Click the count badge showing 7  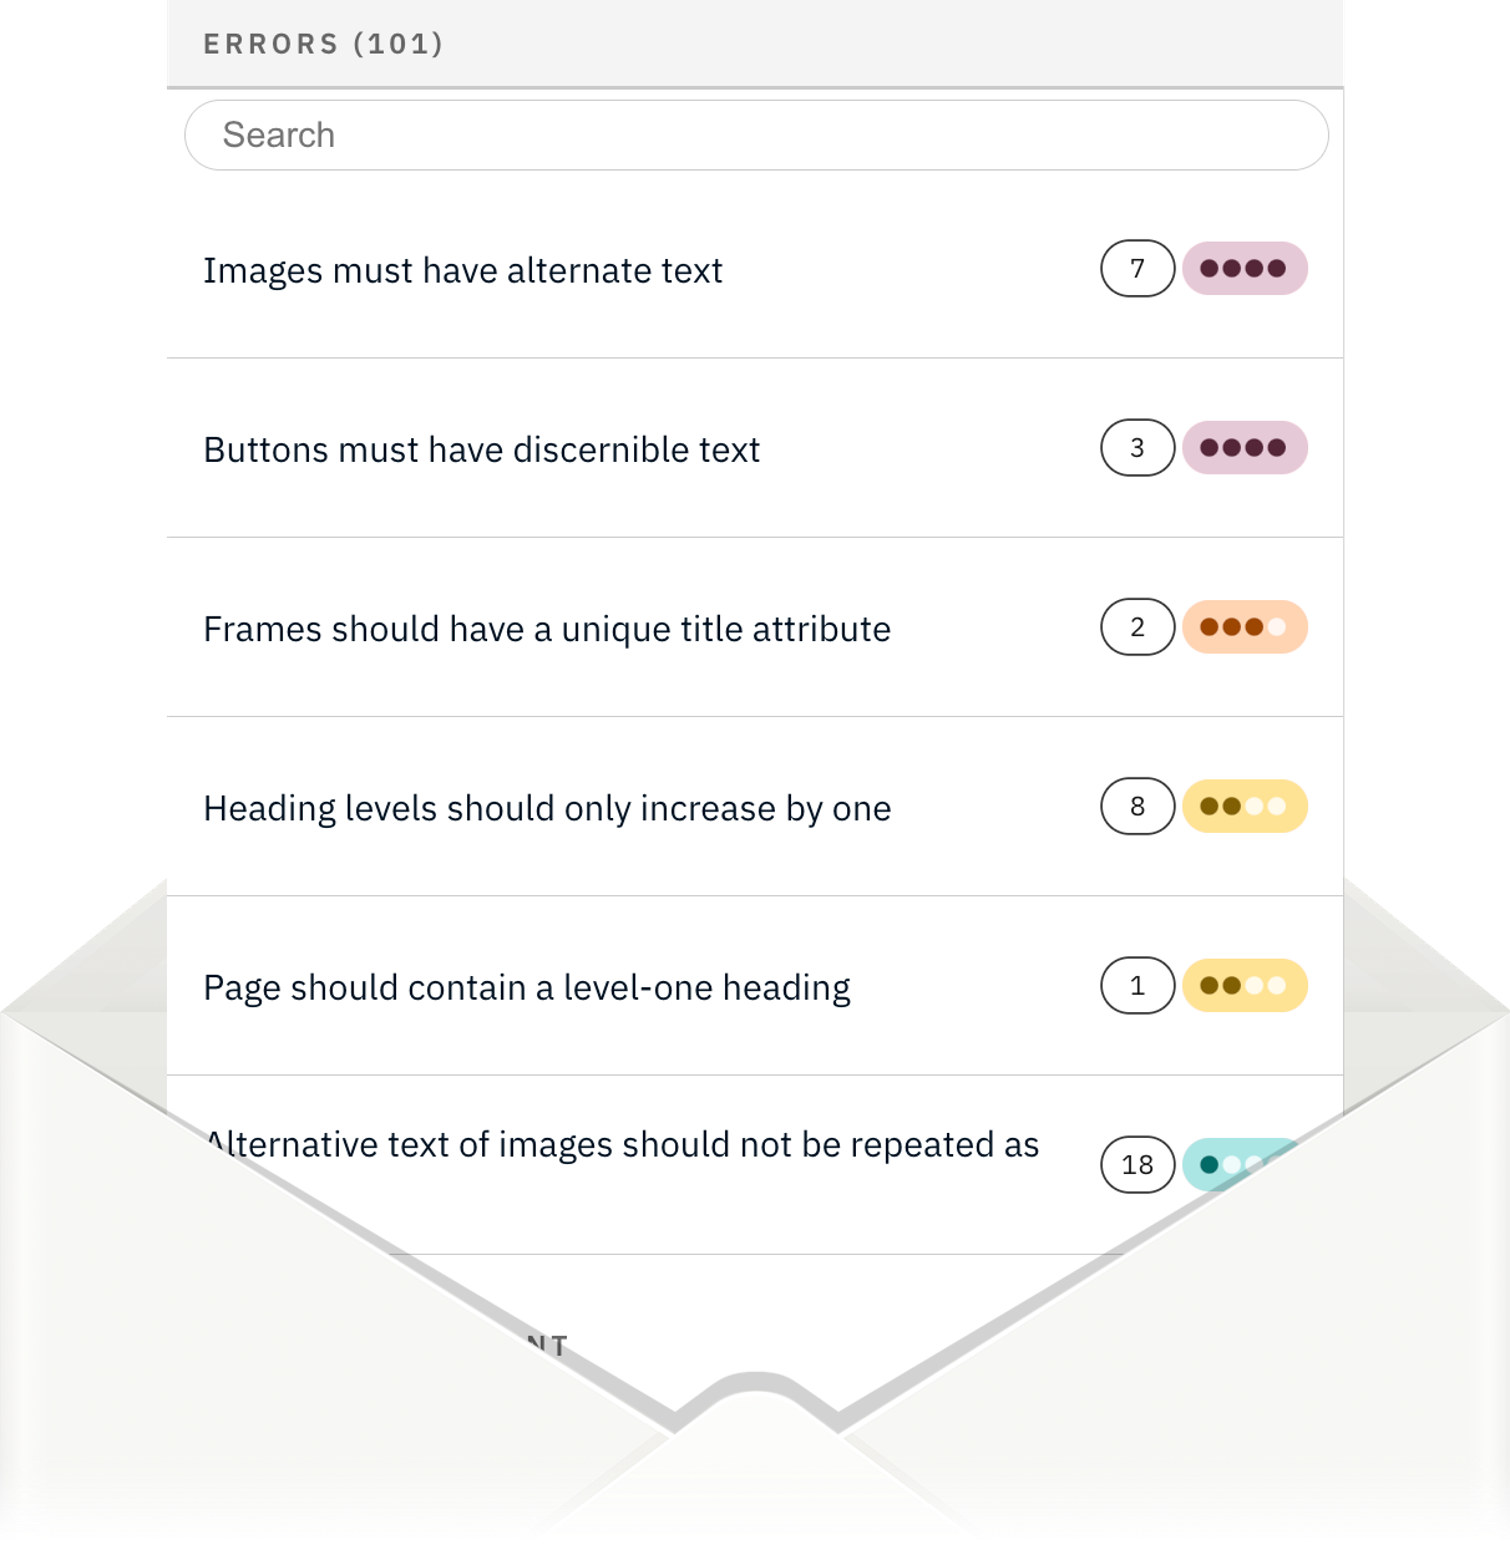1137,268
